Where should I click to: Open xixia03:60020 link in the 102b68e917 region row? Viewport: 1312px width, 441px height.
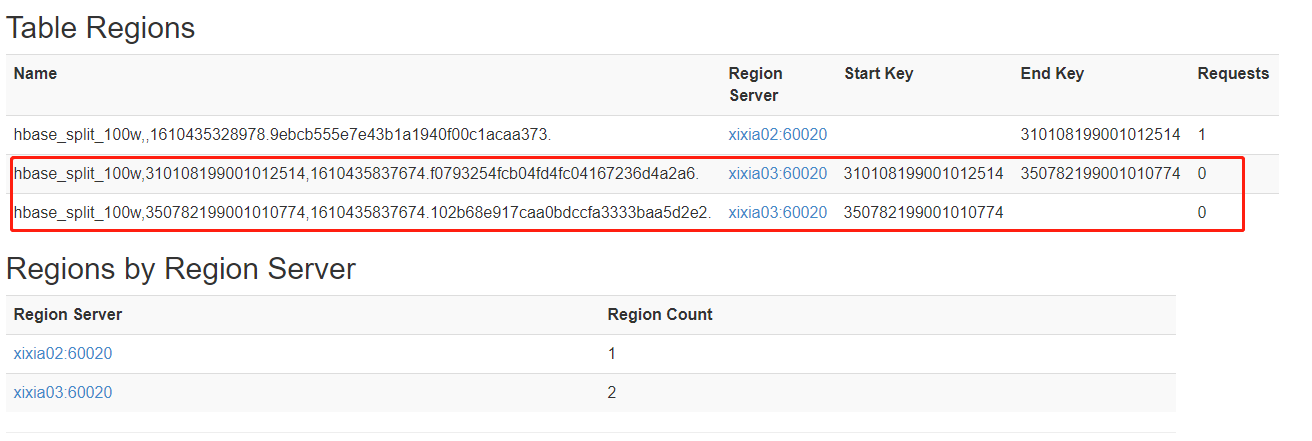click(777, 212)
